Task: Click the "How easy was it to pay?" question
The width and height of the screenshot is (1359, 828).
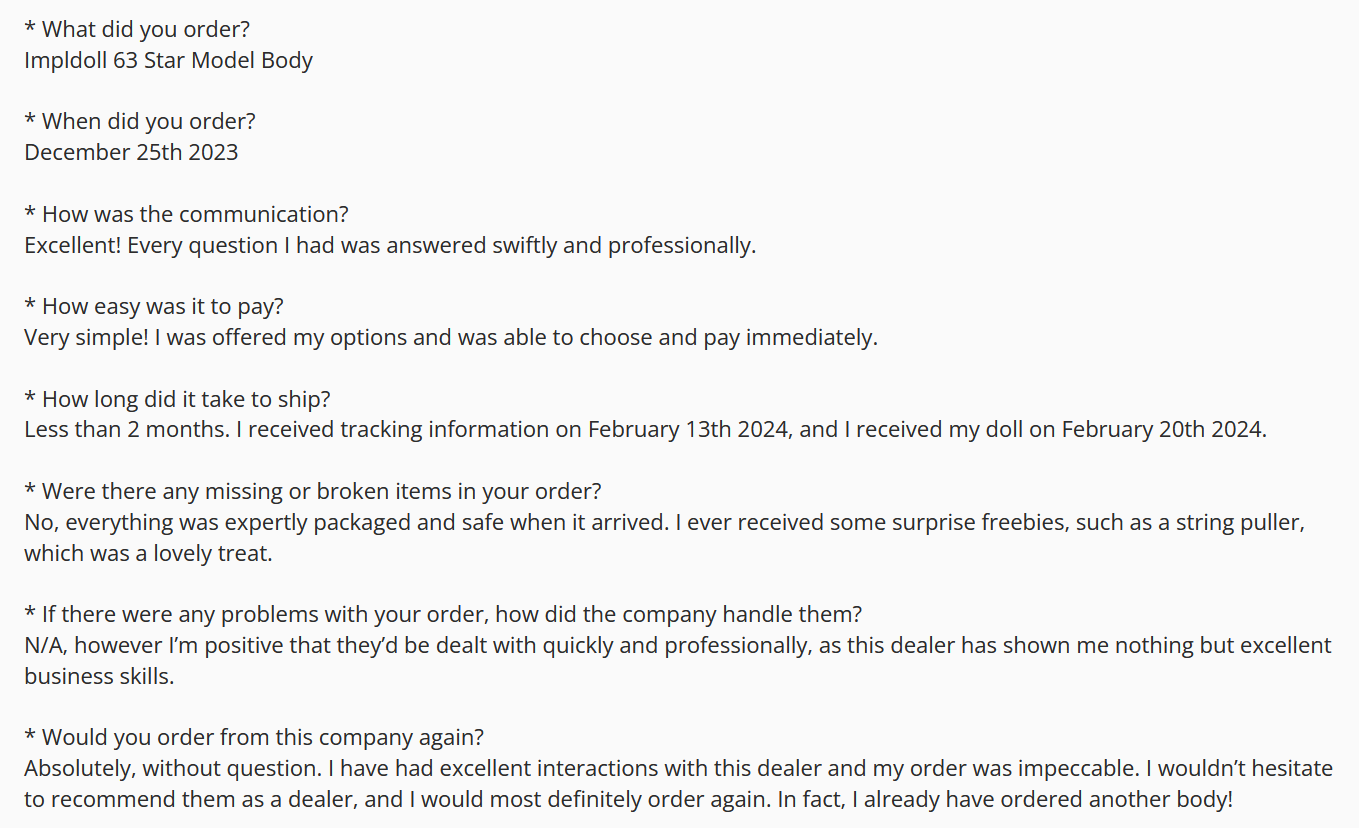Action: [155, 306]
